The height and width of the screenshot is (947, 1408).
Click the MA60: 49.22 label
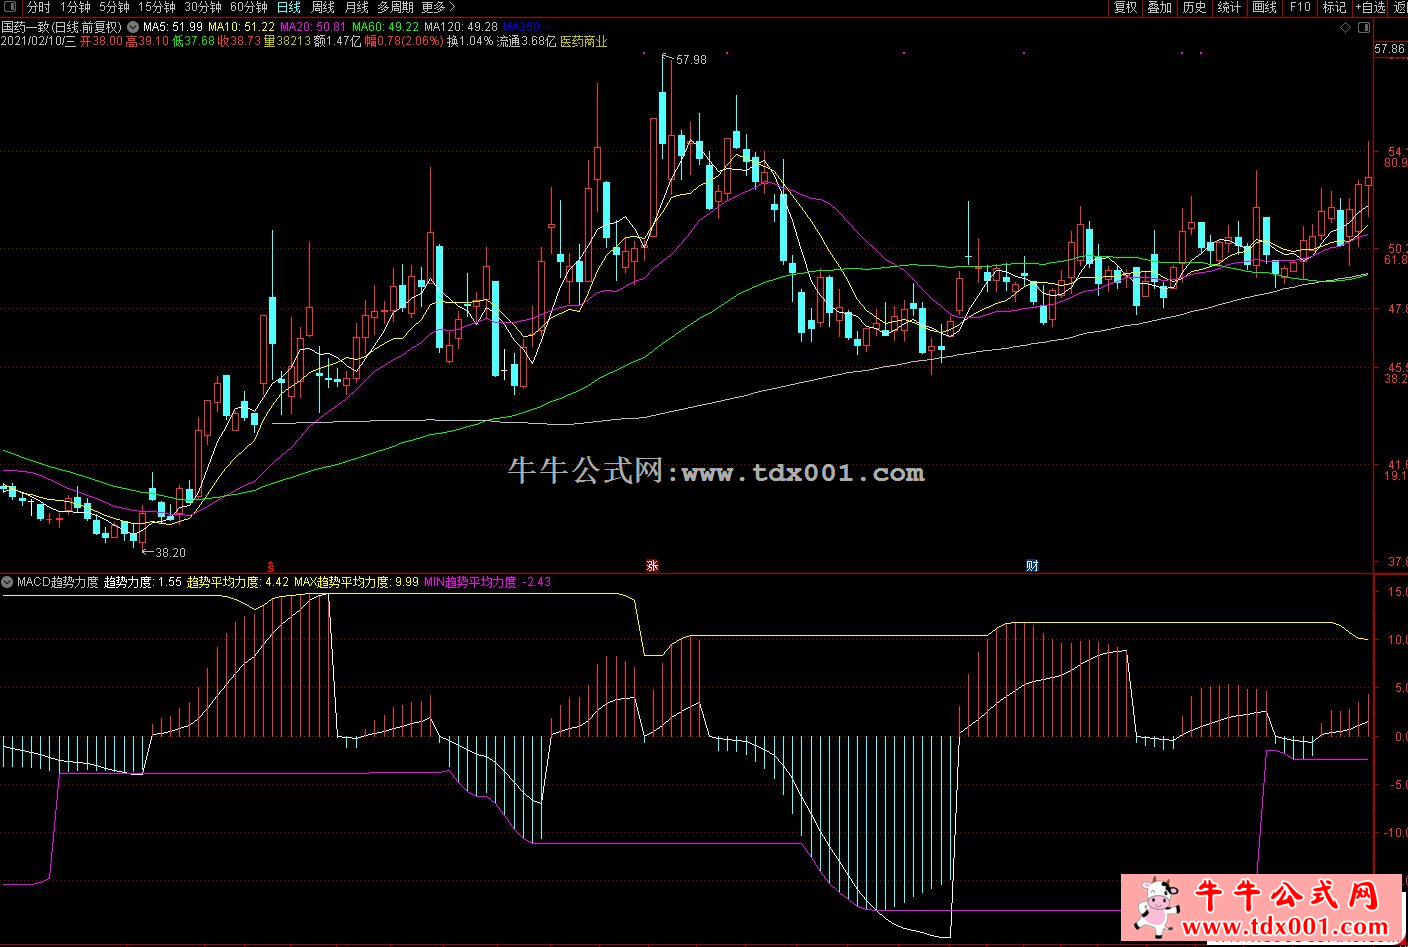pos(385,27)
